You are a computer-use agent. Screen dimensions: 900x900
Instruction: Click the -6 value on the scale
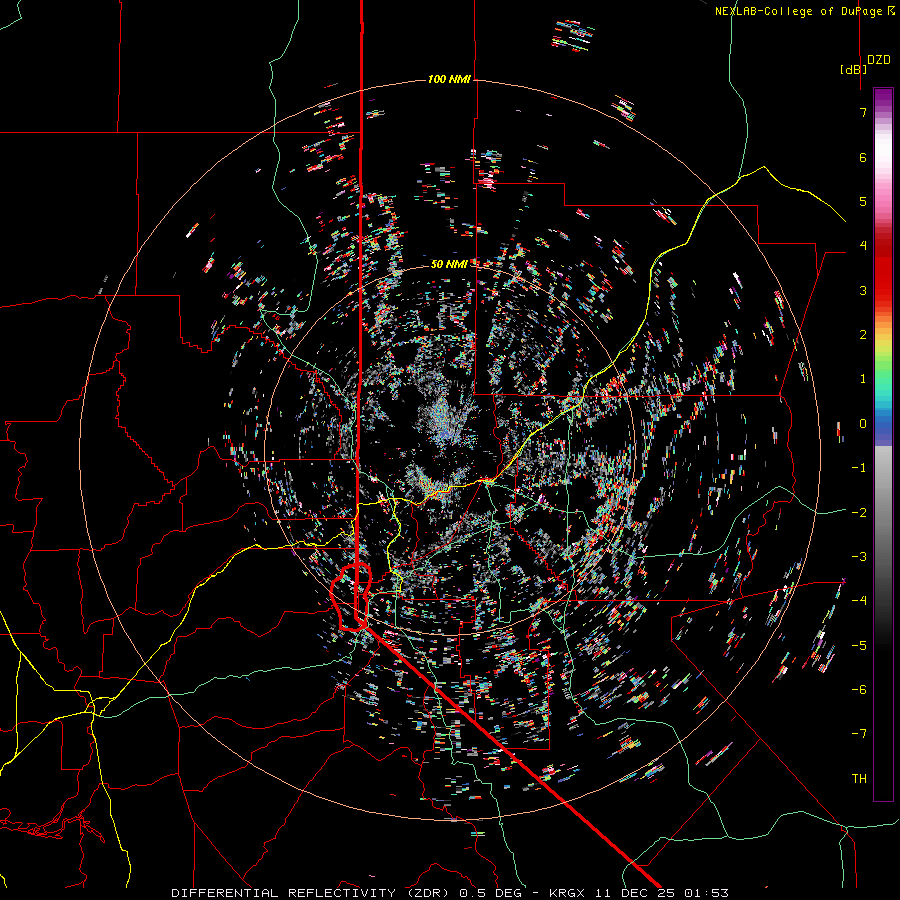[859, 690]
